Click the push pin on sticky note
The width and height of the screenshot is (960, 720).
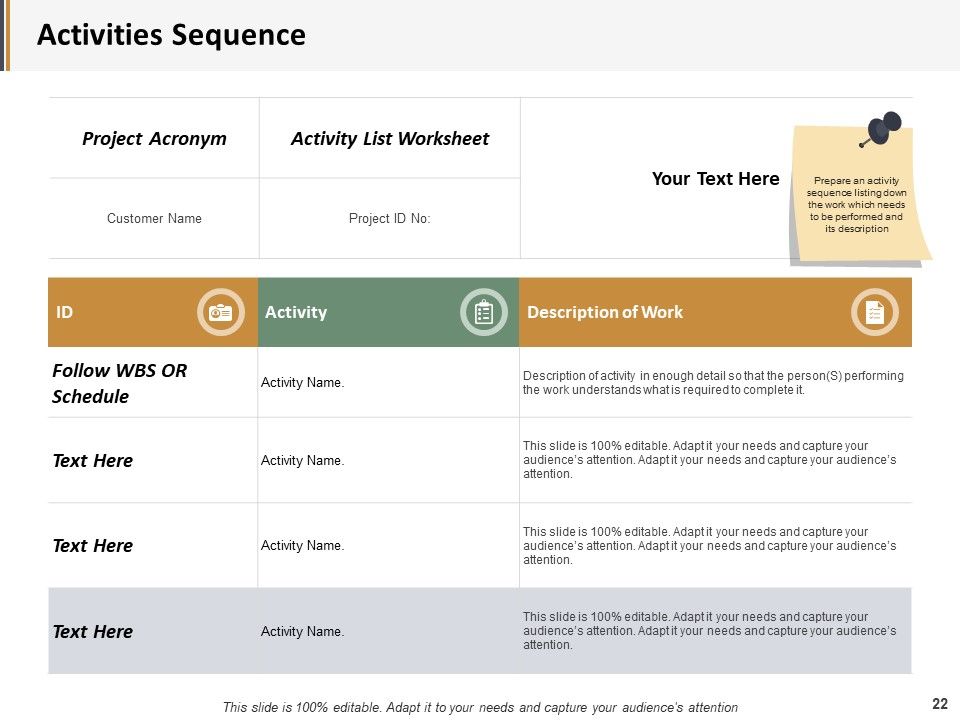click(881, 129)
